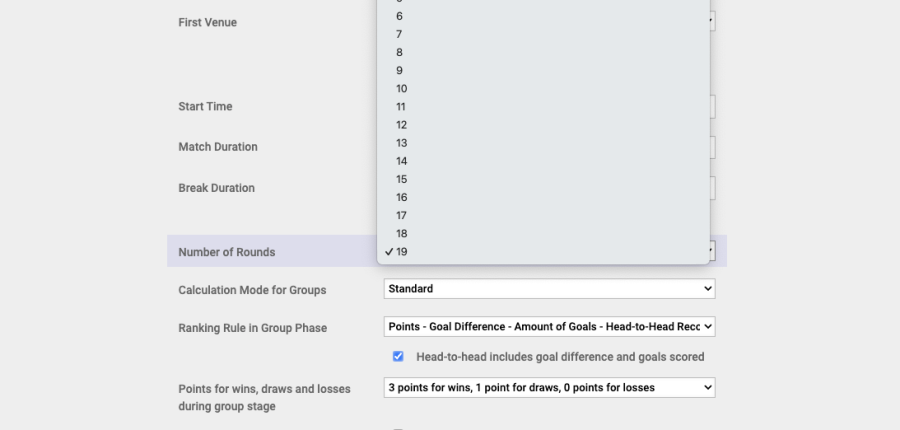Expand the Ranking Rule in Group Phase dropdown
Screen dimensions: 900x430
click(x=549, y=327)
